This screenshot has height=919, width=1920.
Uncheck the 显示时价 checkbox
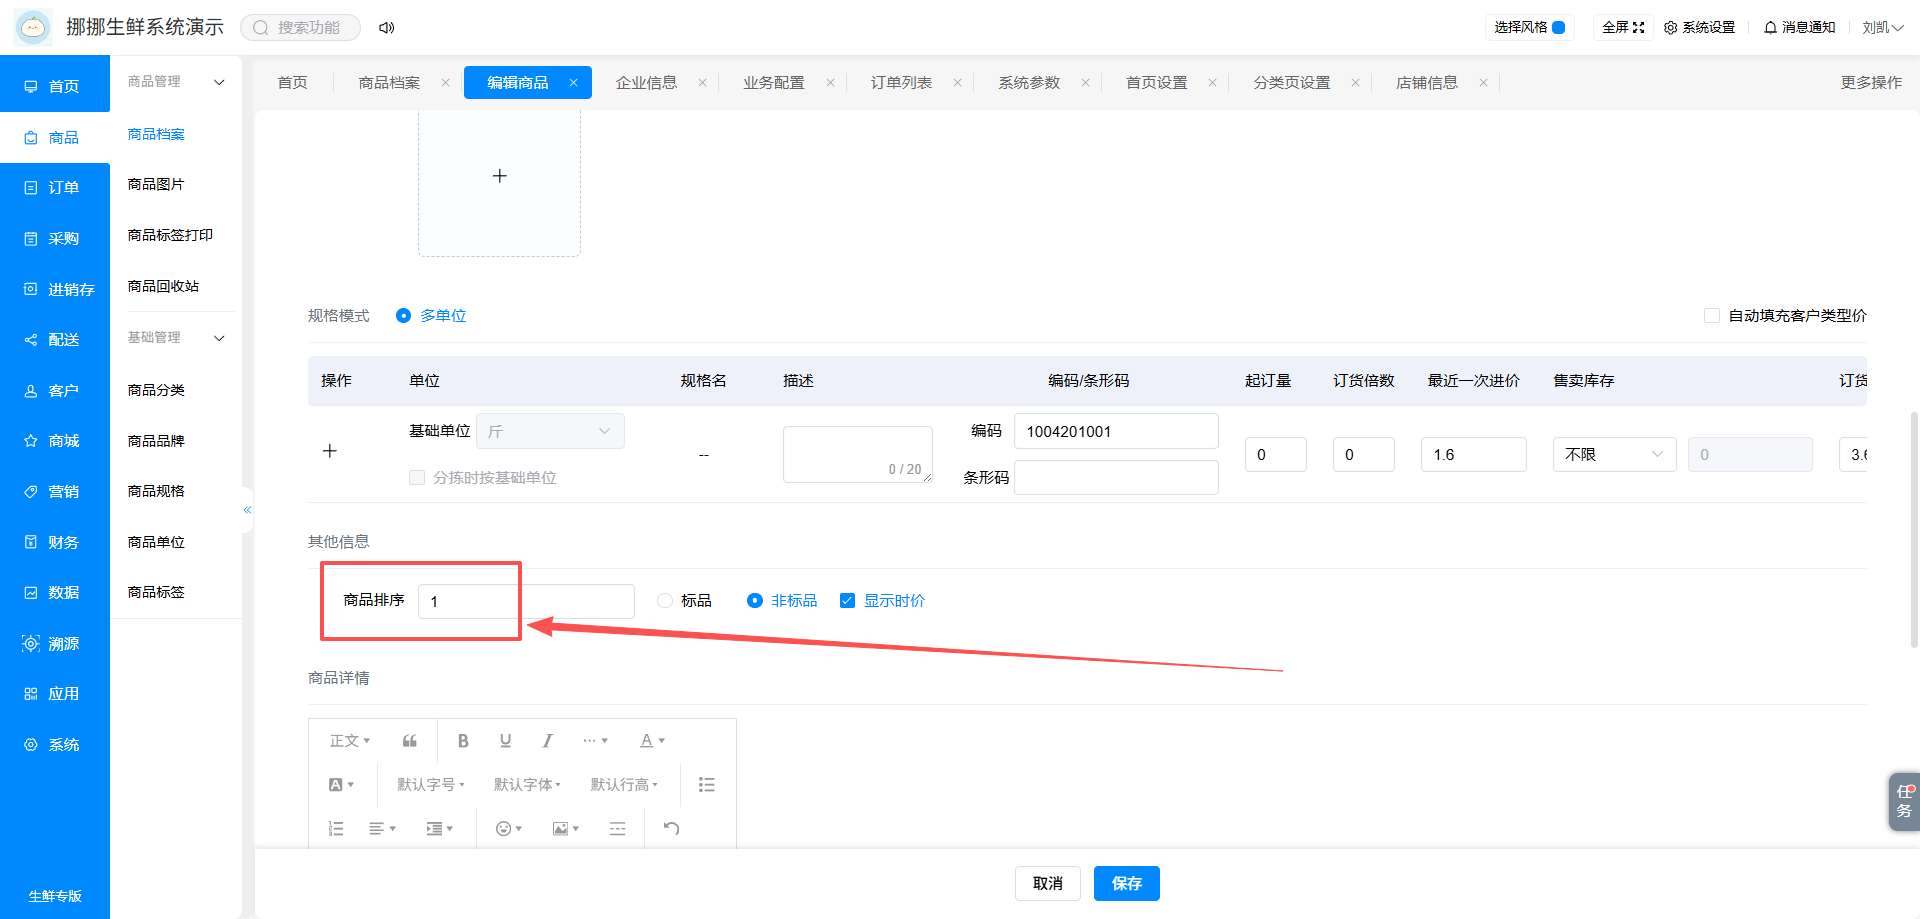(x=847, y=601)
